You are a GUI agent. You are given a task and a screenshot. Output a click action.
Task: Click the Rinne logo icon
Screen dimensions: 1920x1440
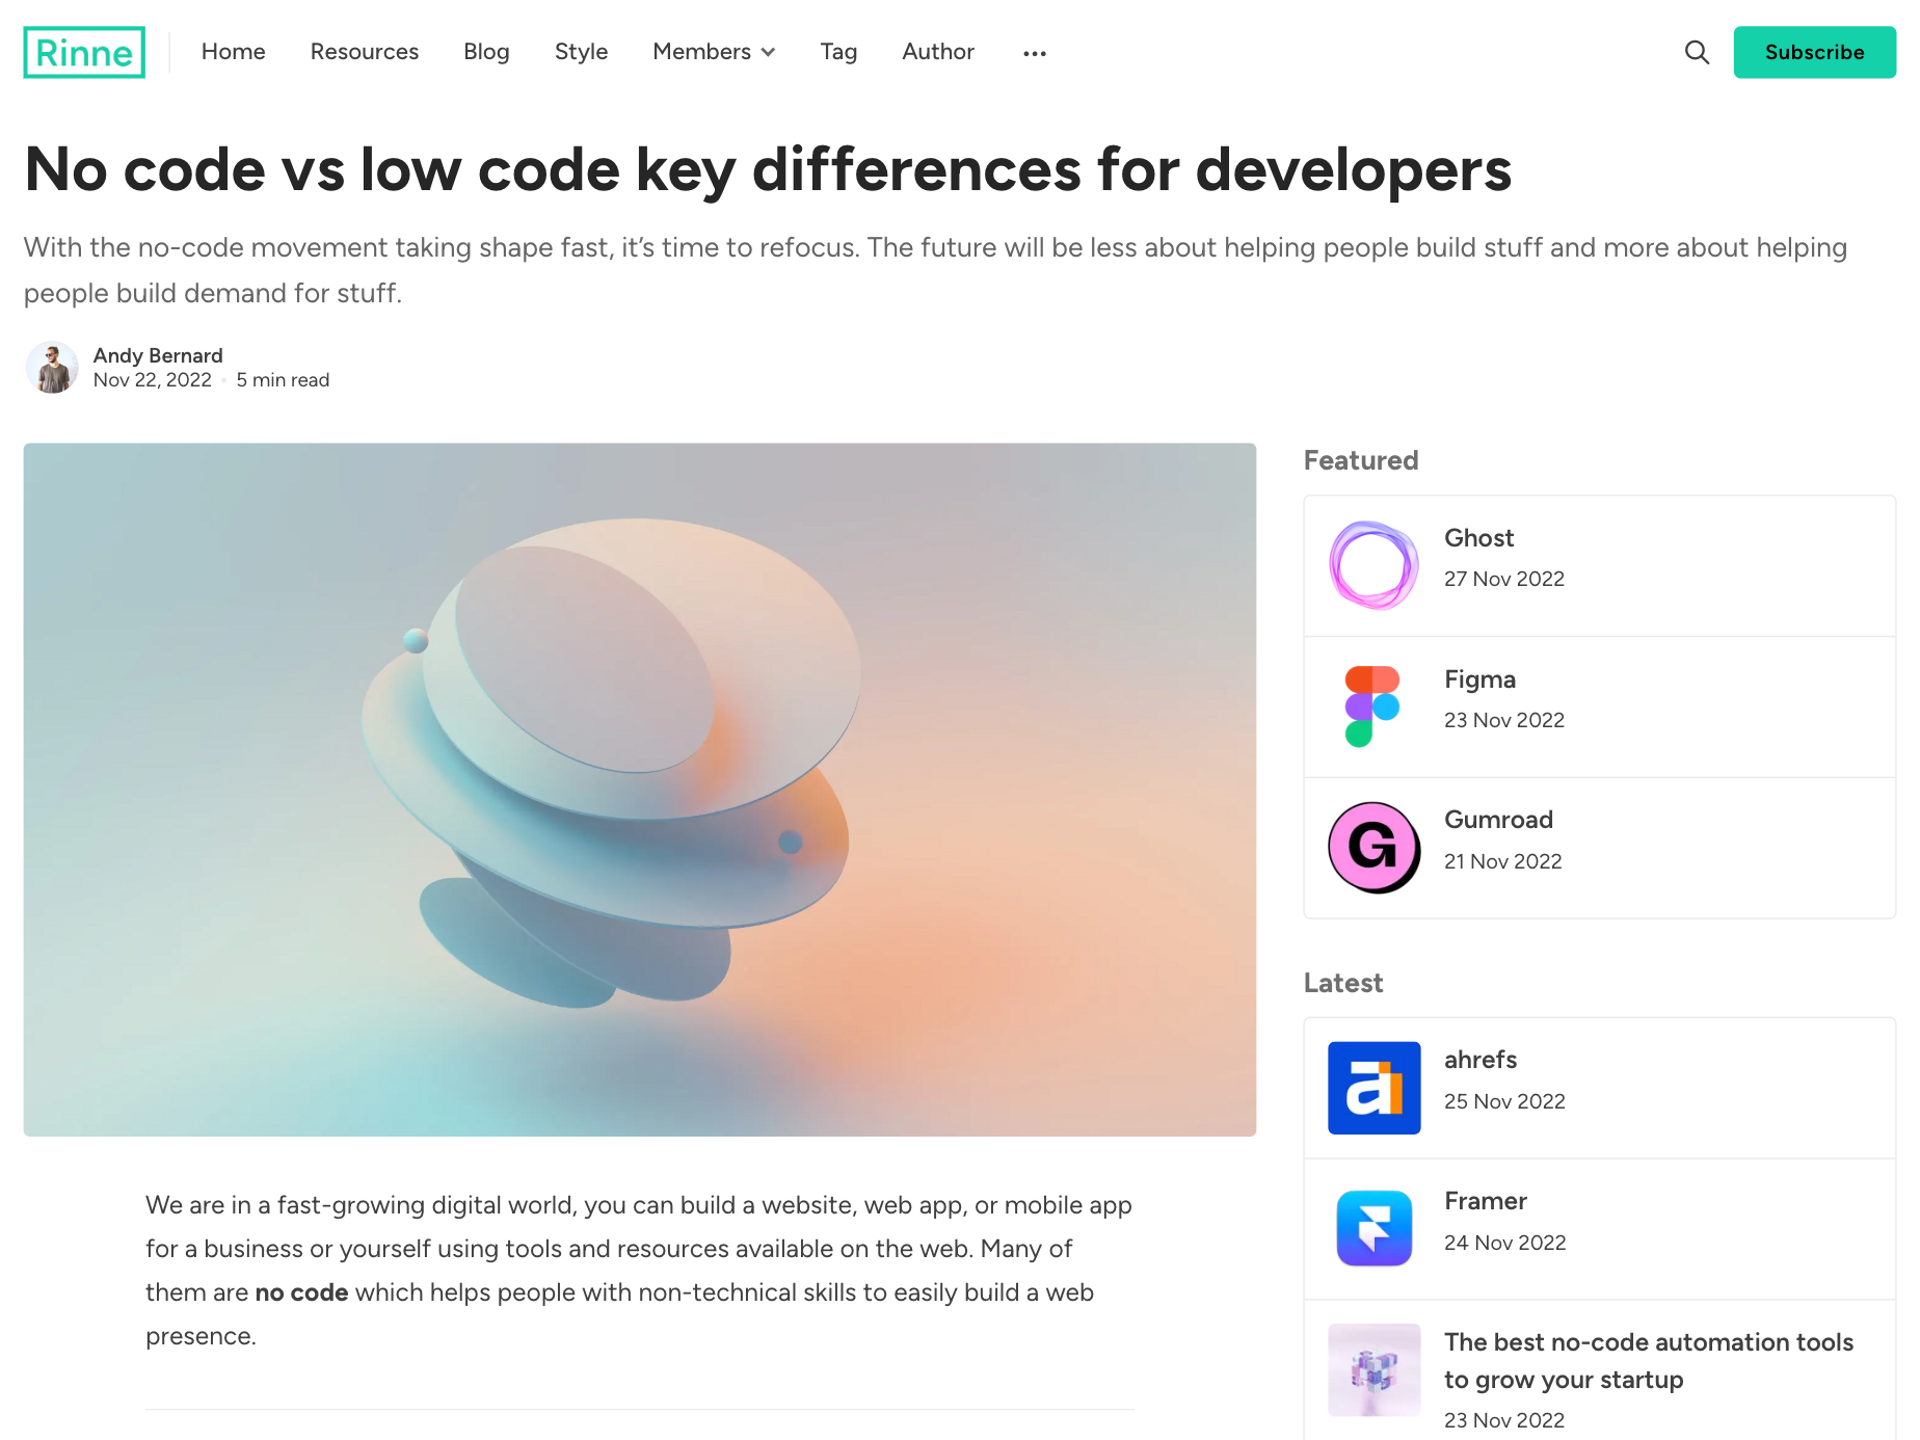[x=85, y=51]
